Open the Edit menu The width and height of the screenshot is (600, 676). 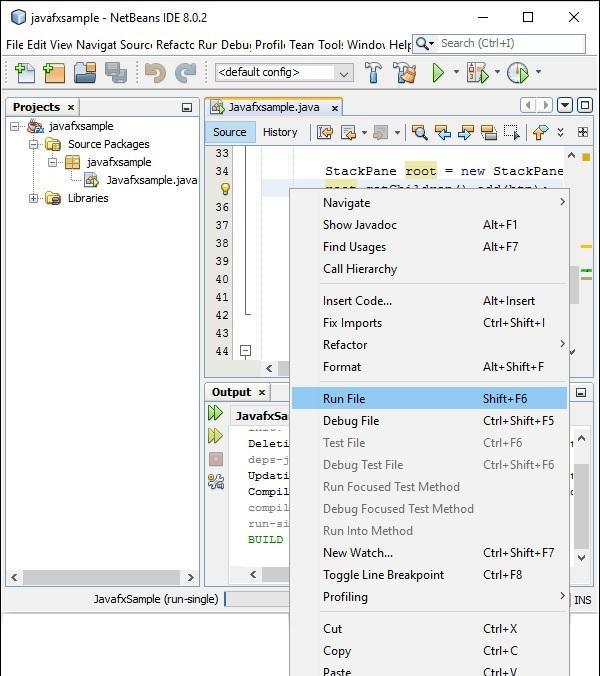pos(36,44)
